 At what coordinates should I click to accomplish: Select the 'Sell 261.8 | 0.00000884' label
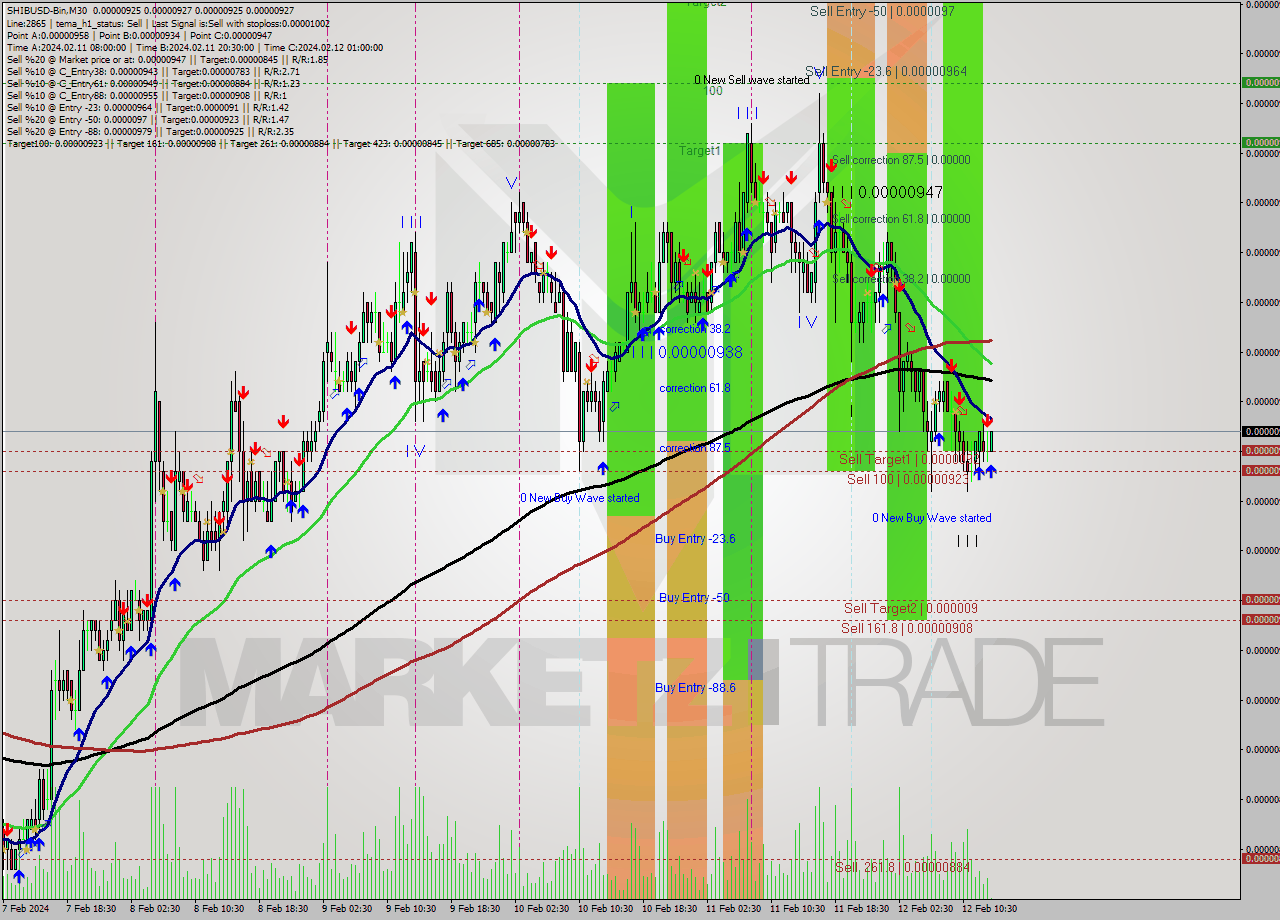(x=903, y=867)
